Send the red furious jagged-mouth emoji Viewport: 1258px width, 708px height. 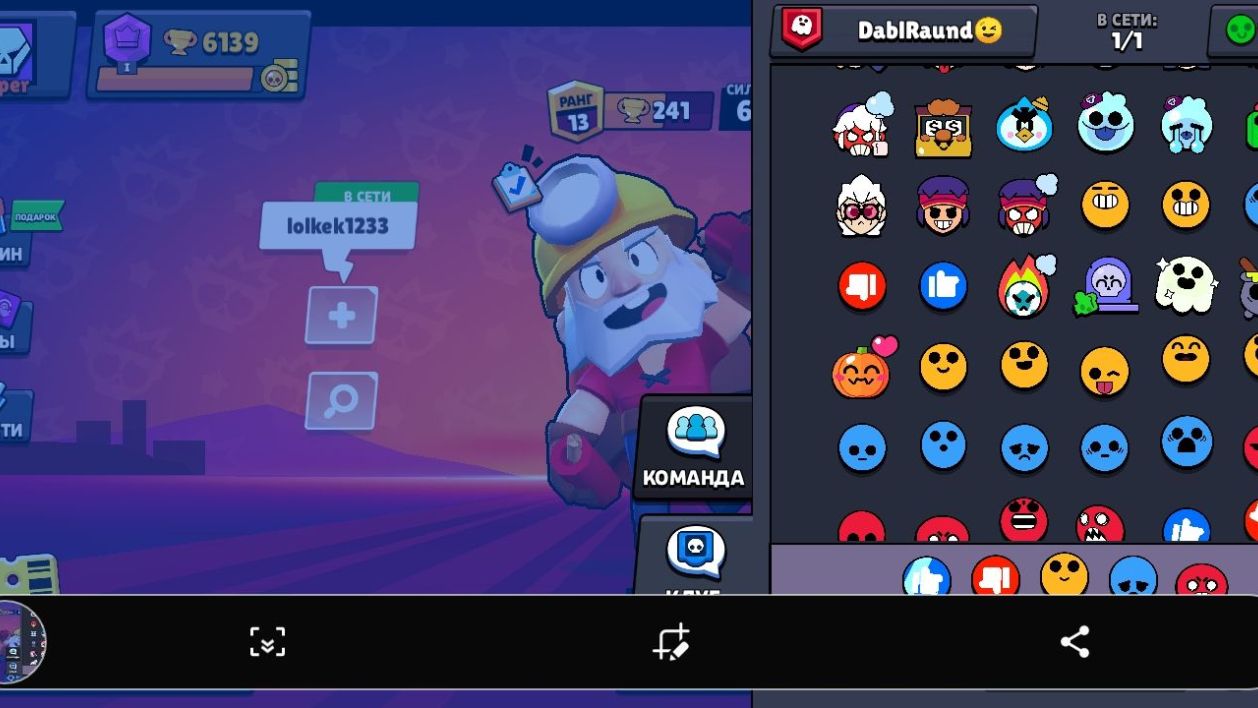1099,525
